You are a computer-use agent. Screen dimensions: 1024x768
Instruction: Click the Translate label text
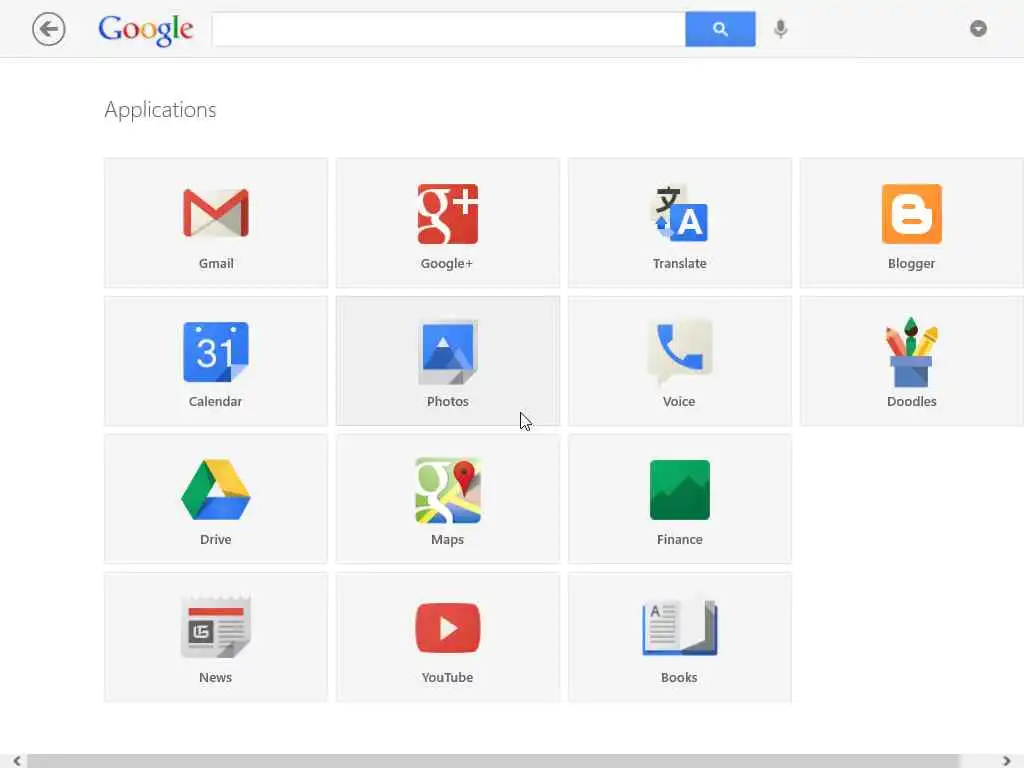point(680,263)
